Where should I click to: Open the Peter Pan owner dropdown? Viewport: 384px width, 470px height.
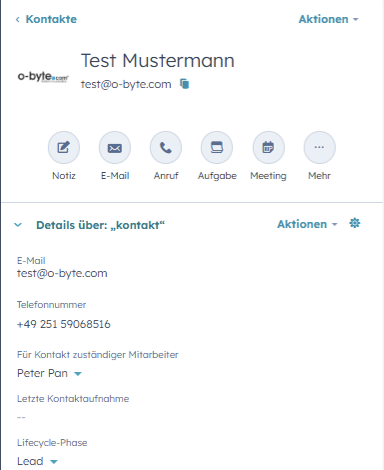click(49, 373)
